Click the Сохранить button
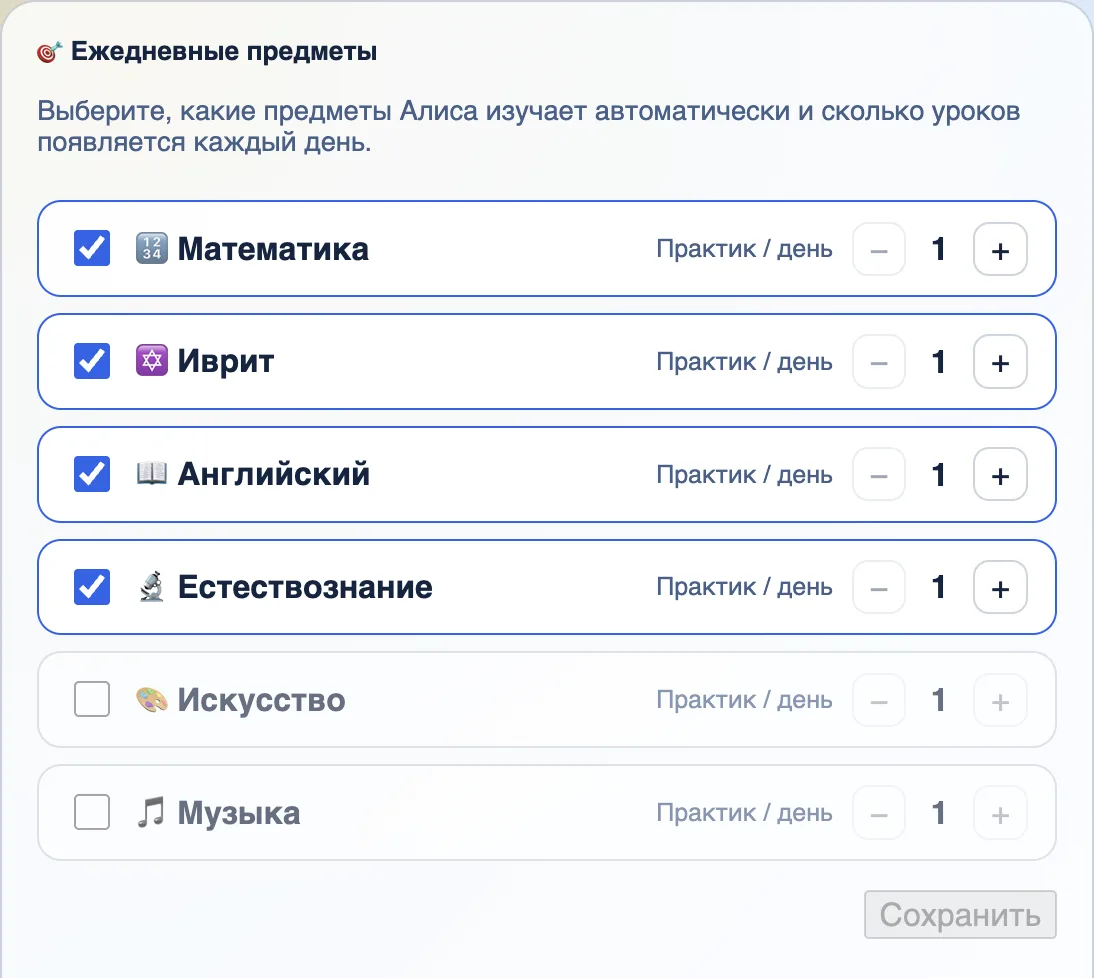 [960, 915]
